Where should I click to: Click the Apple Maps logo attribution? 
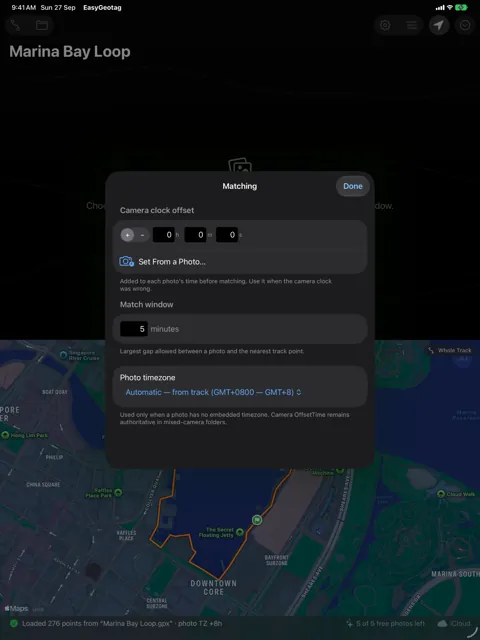tap(16, 609)
